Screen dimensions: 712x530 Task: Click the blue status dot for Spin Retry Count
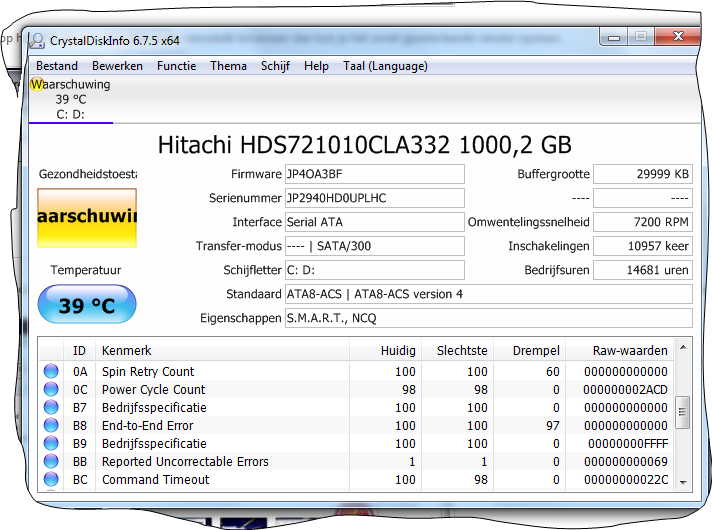(51, 371)
